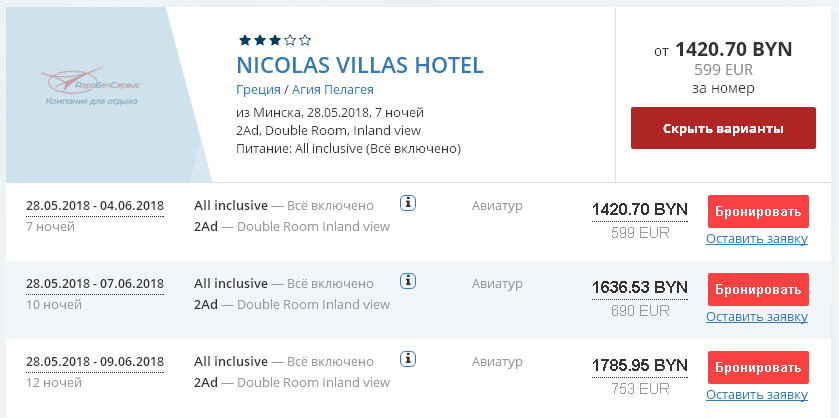This screenshot has height=418, width=839.
Task: Select dates 28.05.2018 - 07.06.2018
Action: click(x=95, y=284)
